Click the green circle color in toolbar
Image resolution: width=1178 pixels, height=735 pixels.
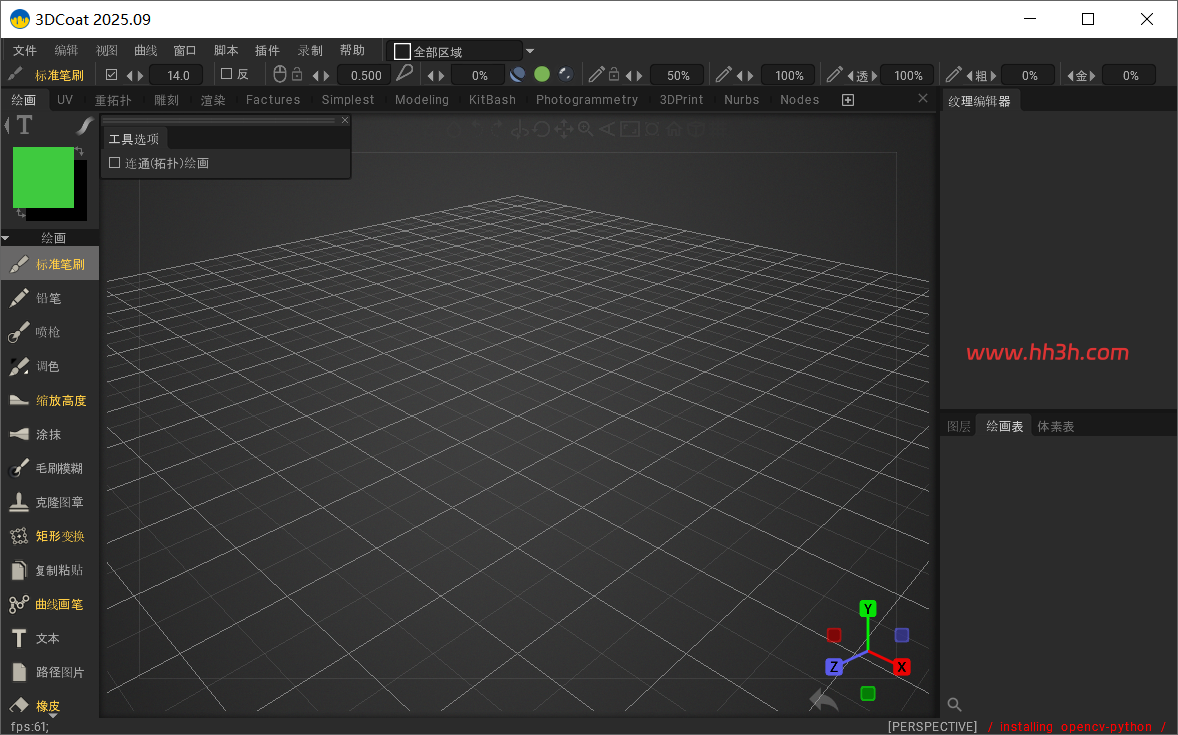click(x=542, y=74)
